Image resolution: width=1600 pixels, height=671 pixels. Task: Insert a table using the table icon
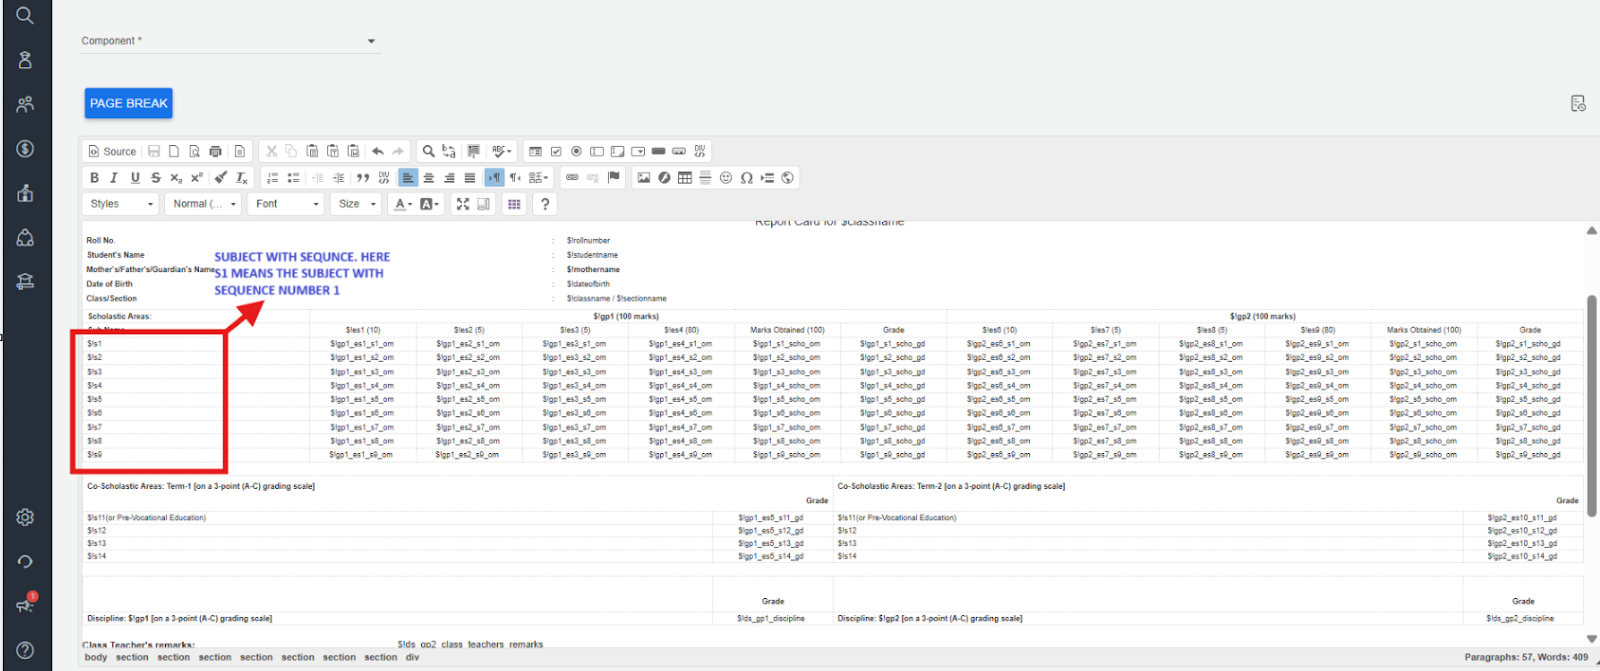684,178
